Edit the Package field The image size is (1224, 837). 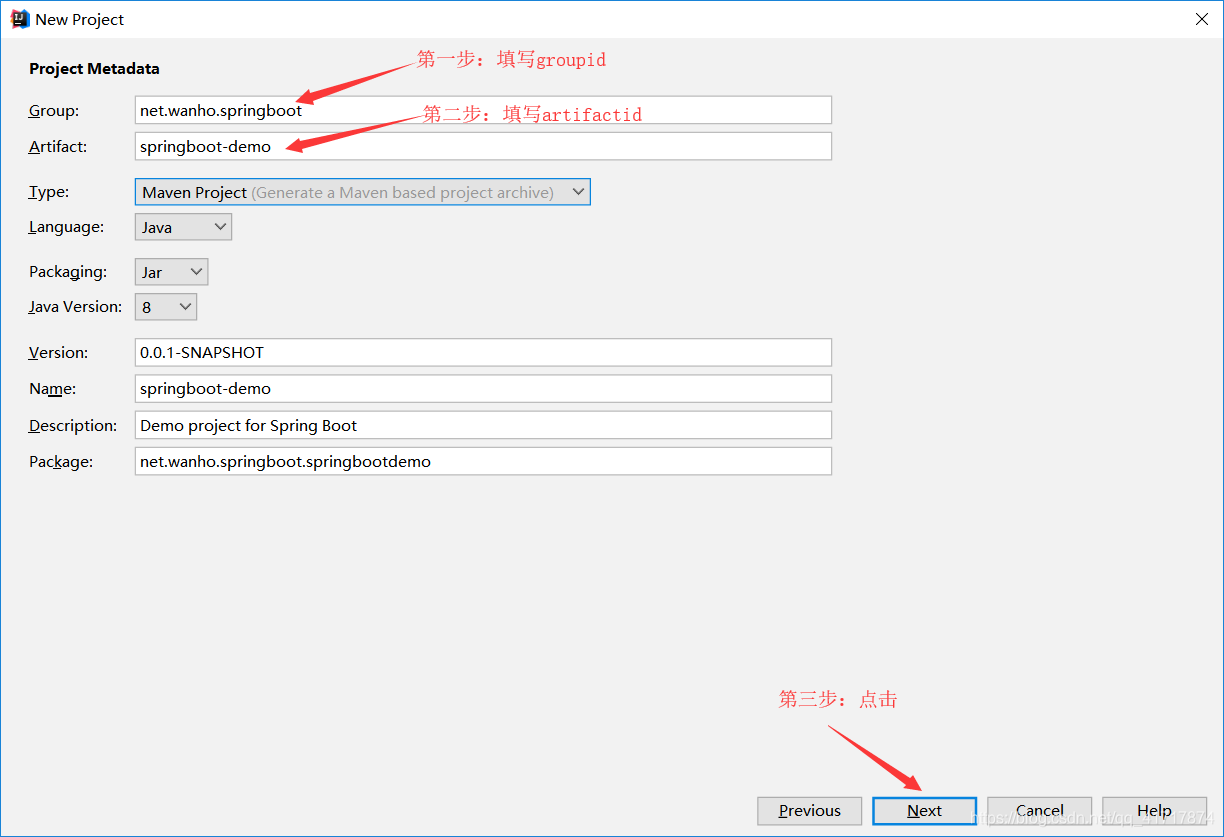483,461
